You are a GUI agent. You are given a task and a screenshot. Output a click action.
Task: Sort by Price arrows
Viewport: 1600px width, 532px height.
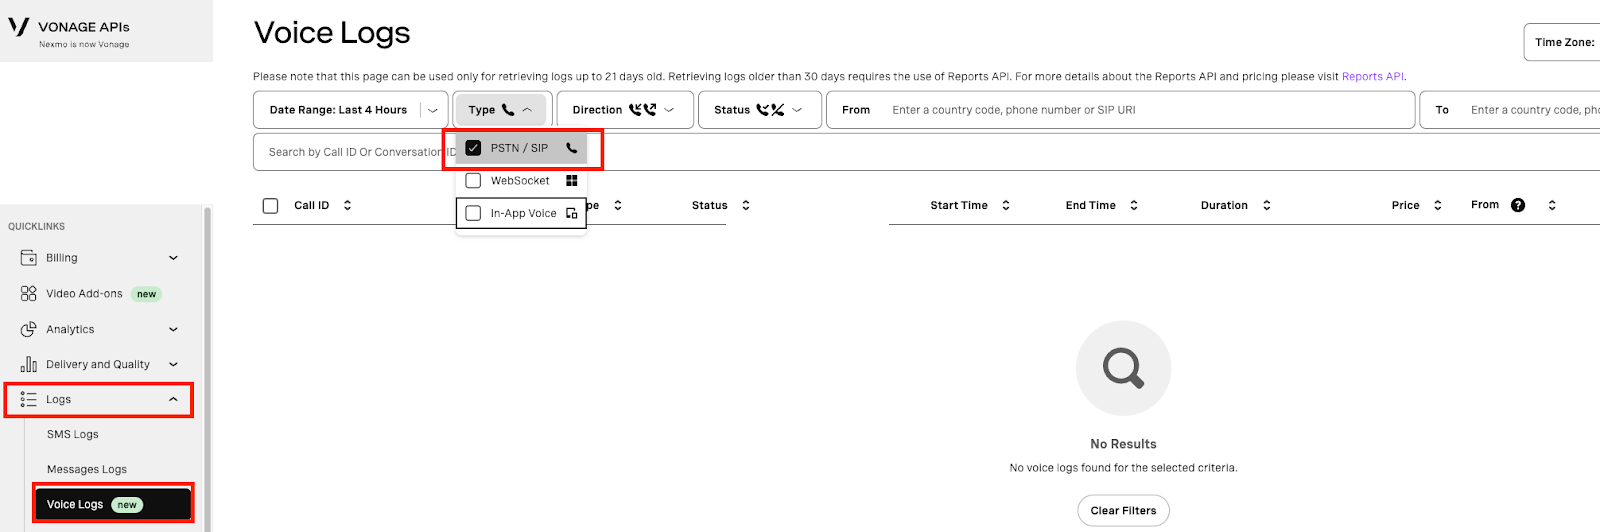(1438, 205)
